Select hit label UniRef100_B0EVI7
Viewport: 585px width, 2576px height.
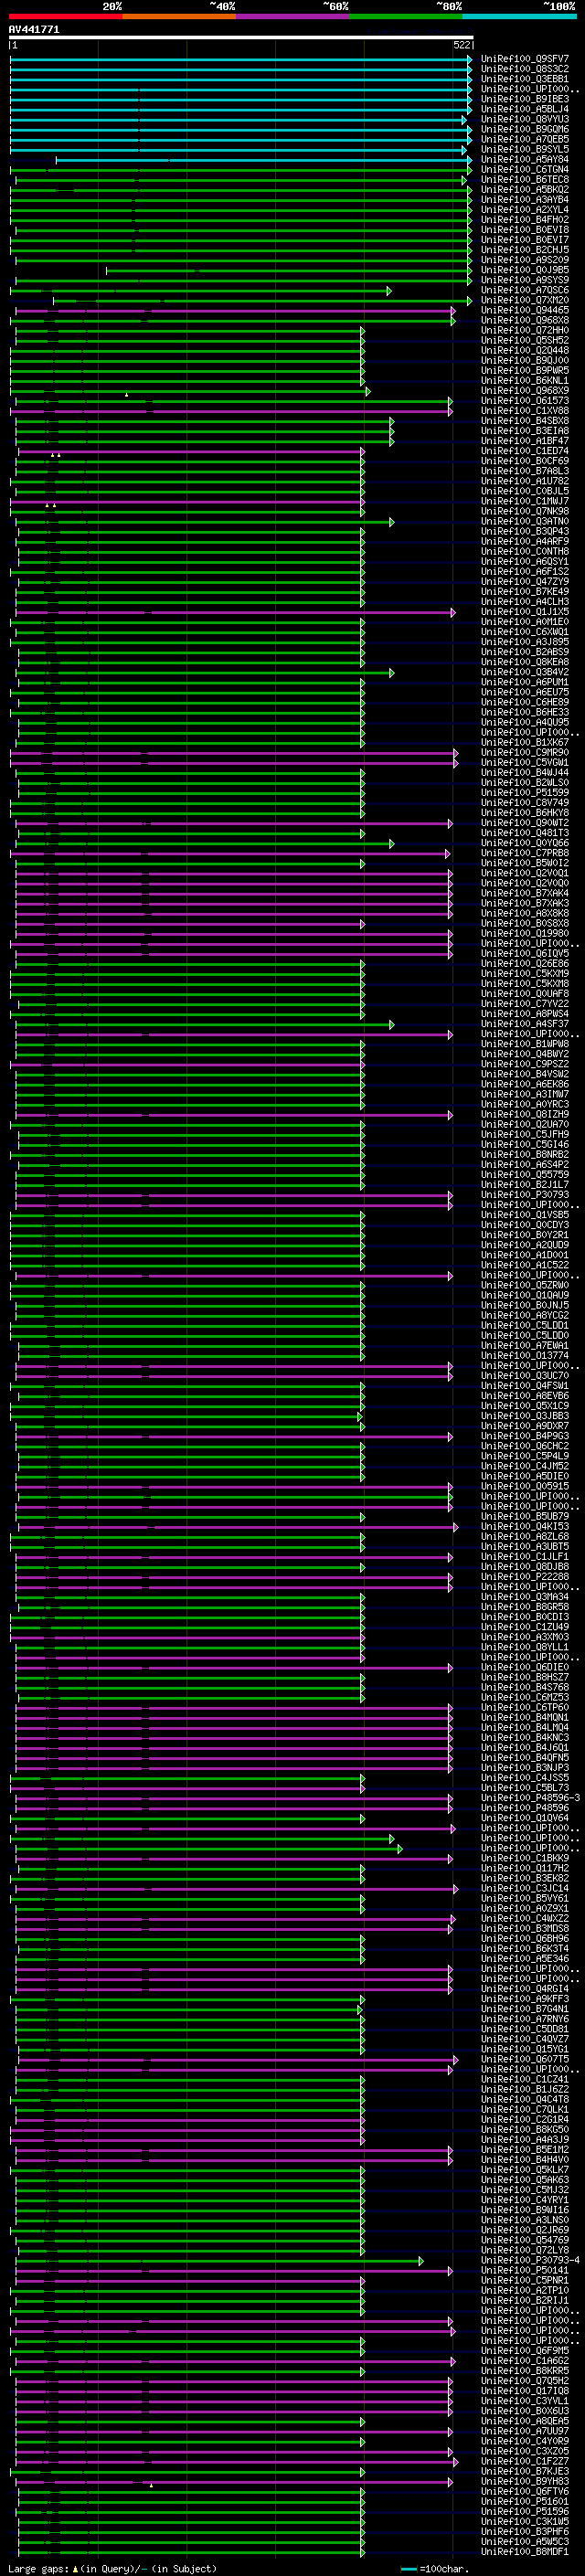tap(525, 240)
